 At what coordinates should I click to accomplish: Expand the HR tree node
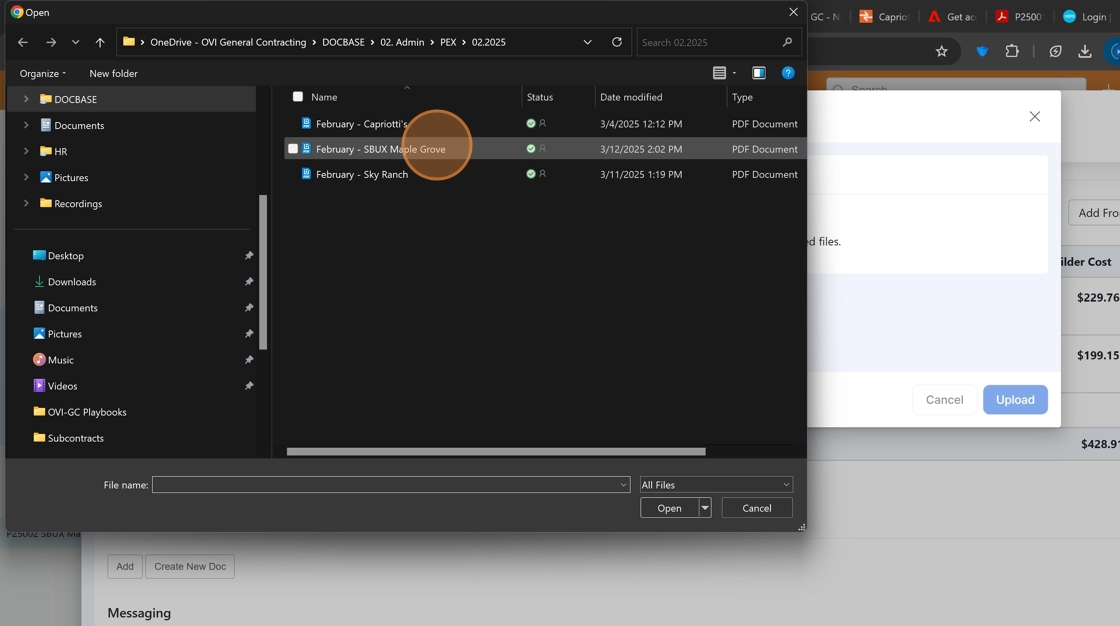click(x=26, y=151)
